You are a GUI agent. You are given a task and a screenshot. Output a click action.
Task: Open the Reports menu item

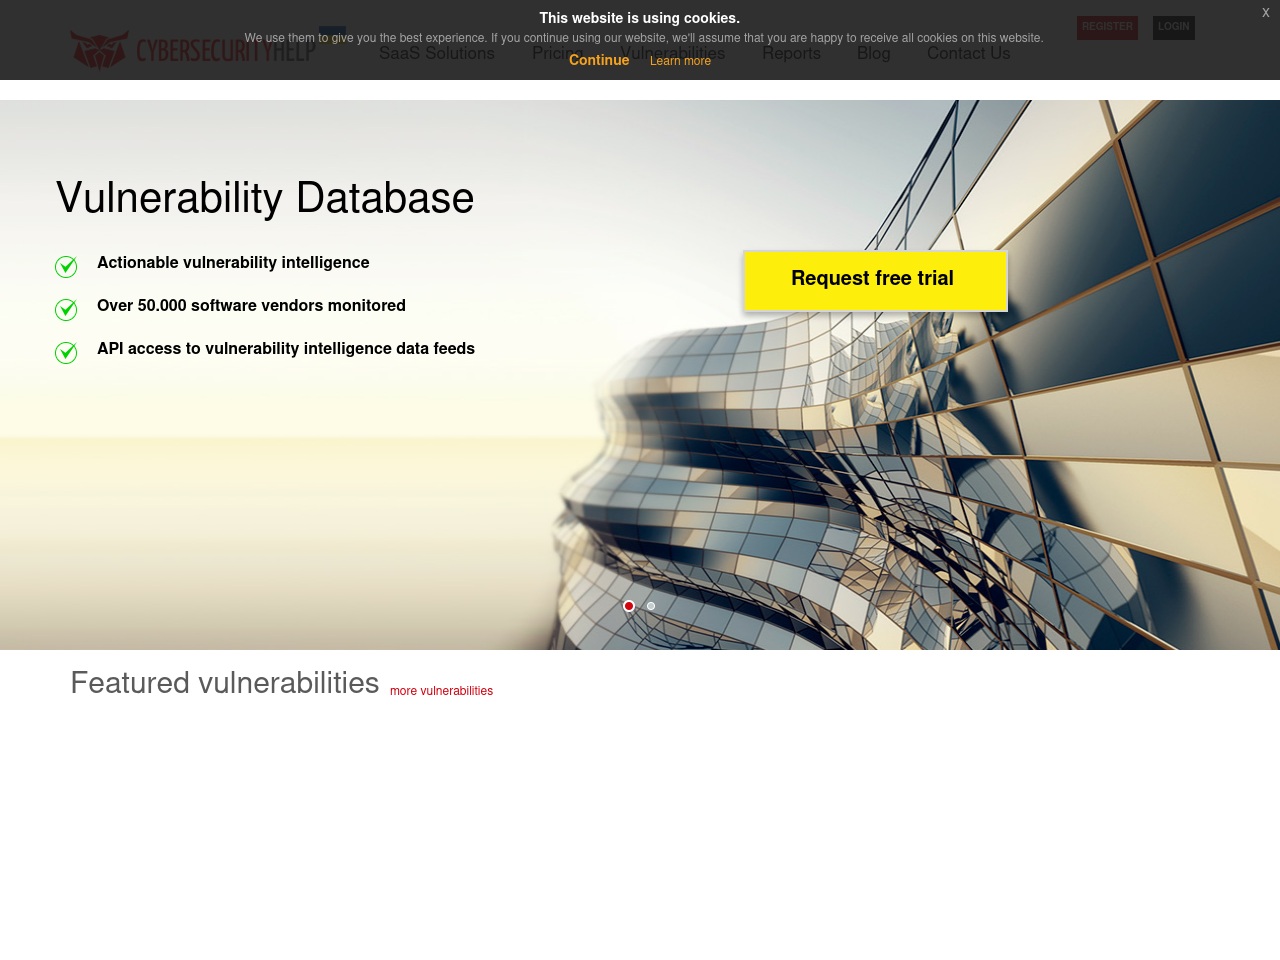[791, 53]
